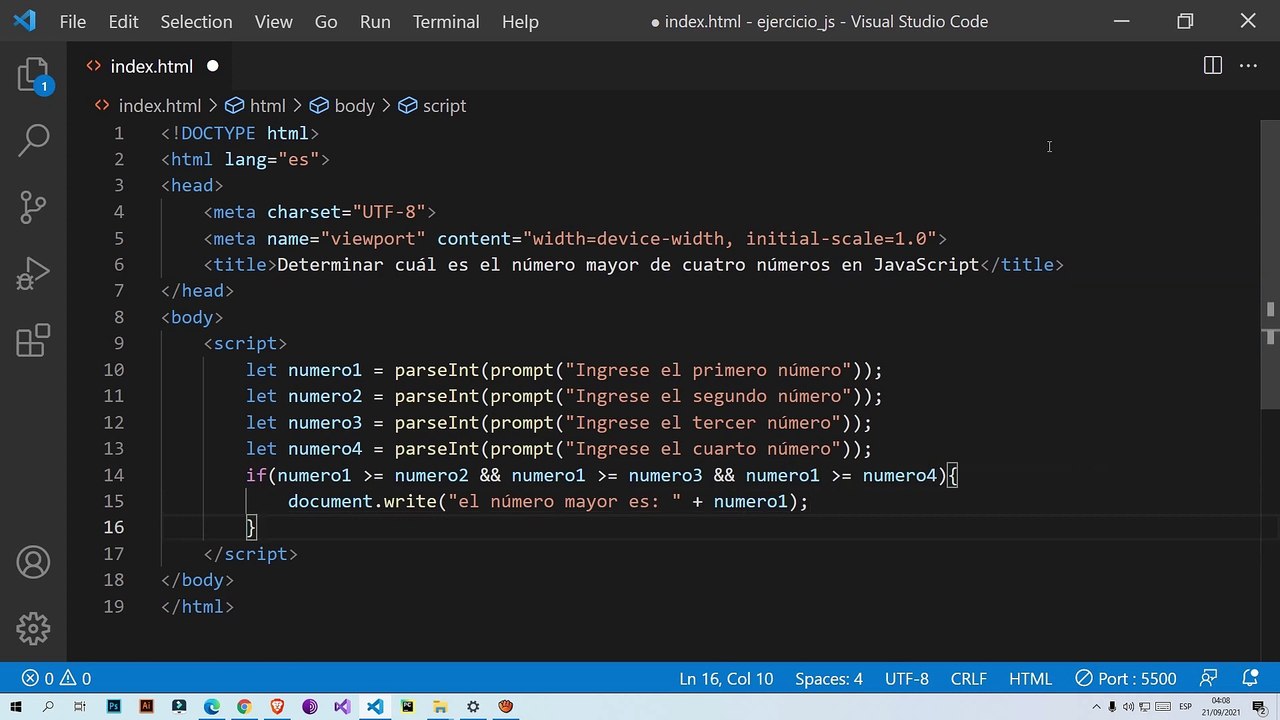Click the opening script tag on line 9
The width and height of the screenshot is (1280, 720).
(x=246, y=343)
